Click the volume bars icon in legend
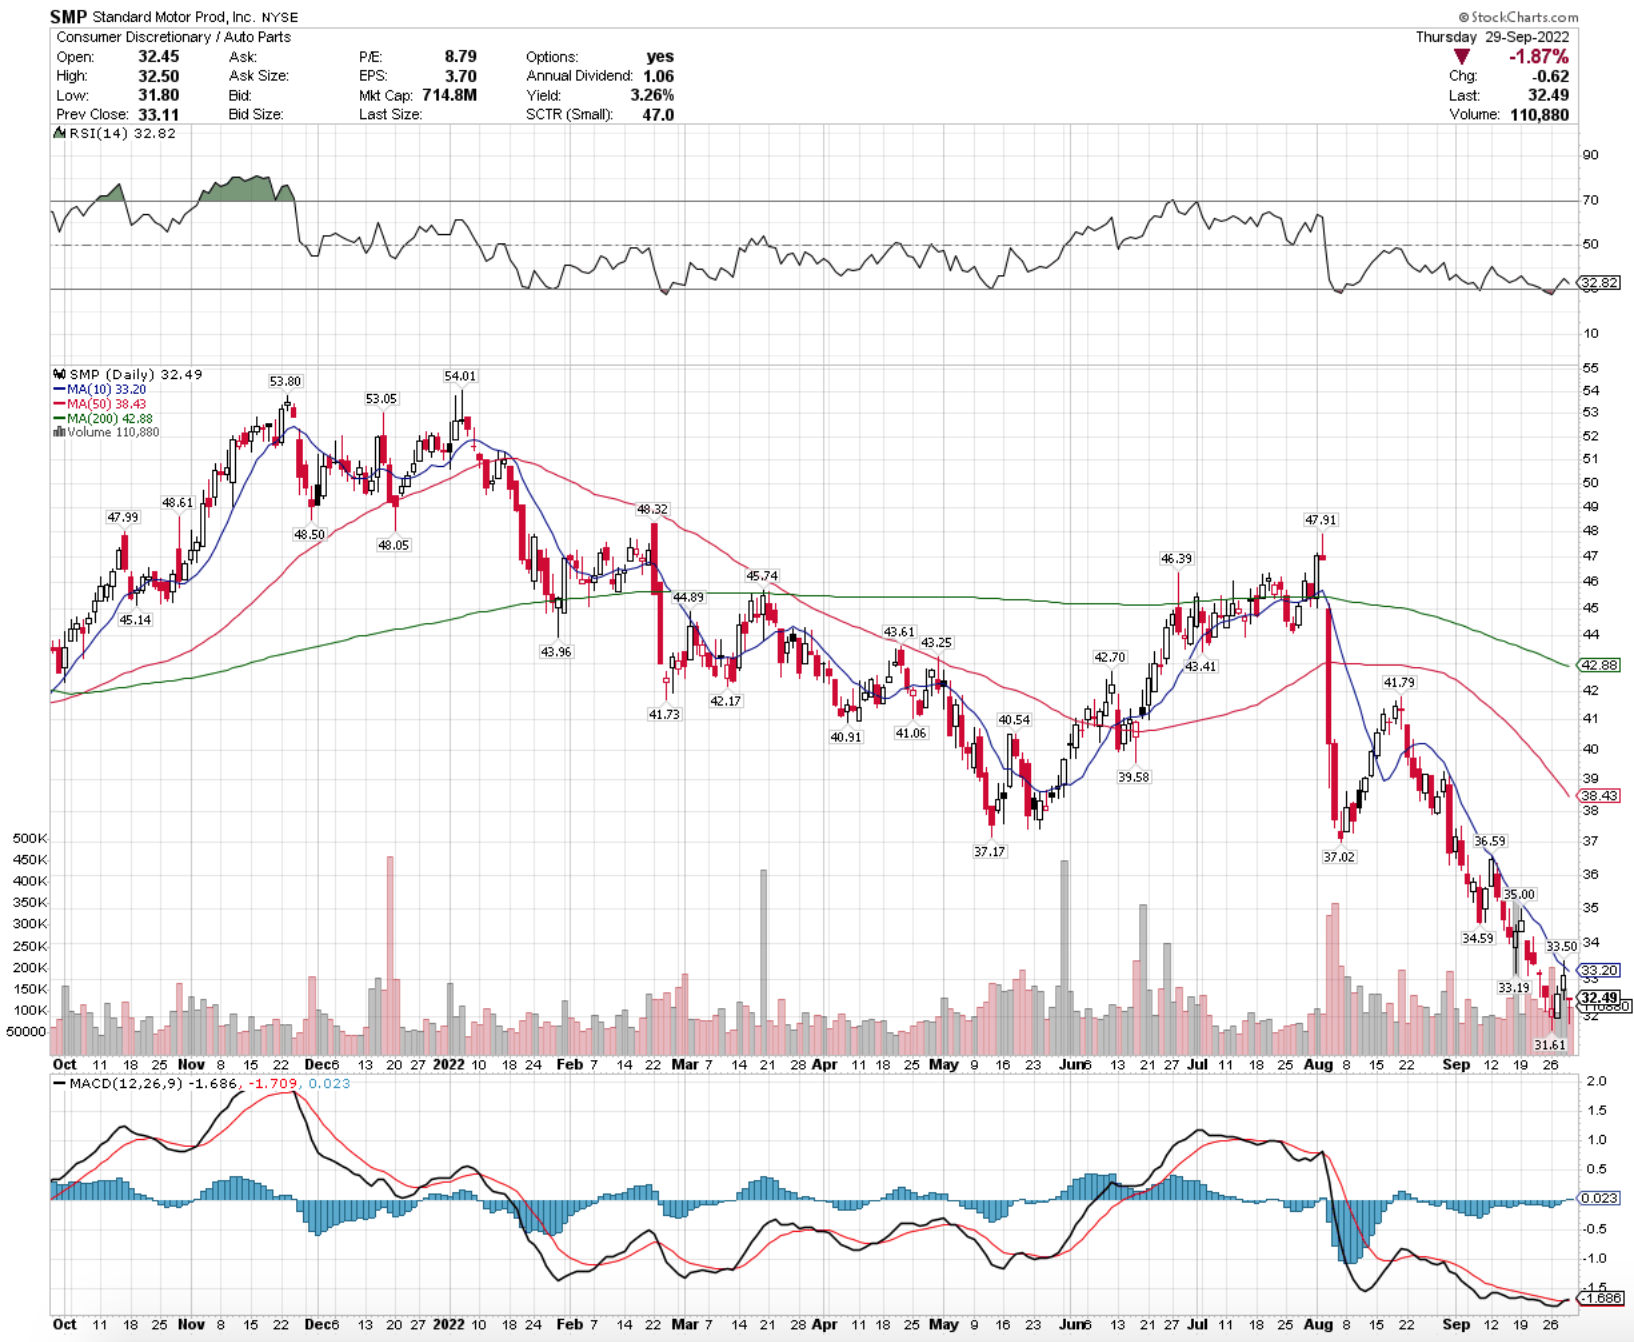1634x1342 pixels. pos(59,432)
